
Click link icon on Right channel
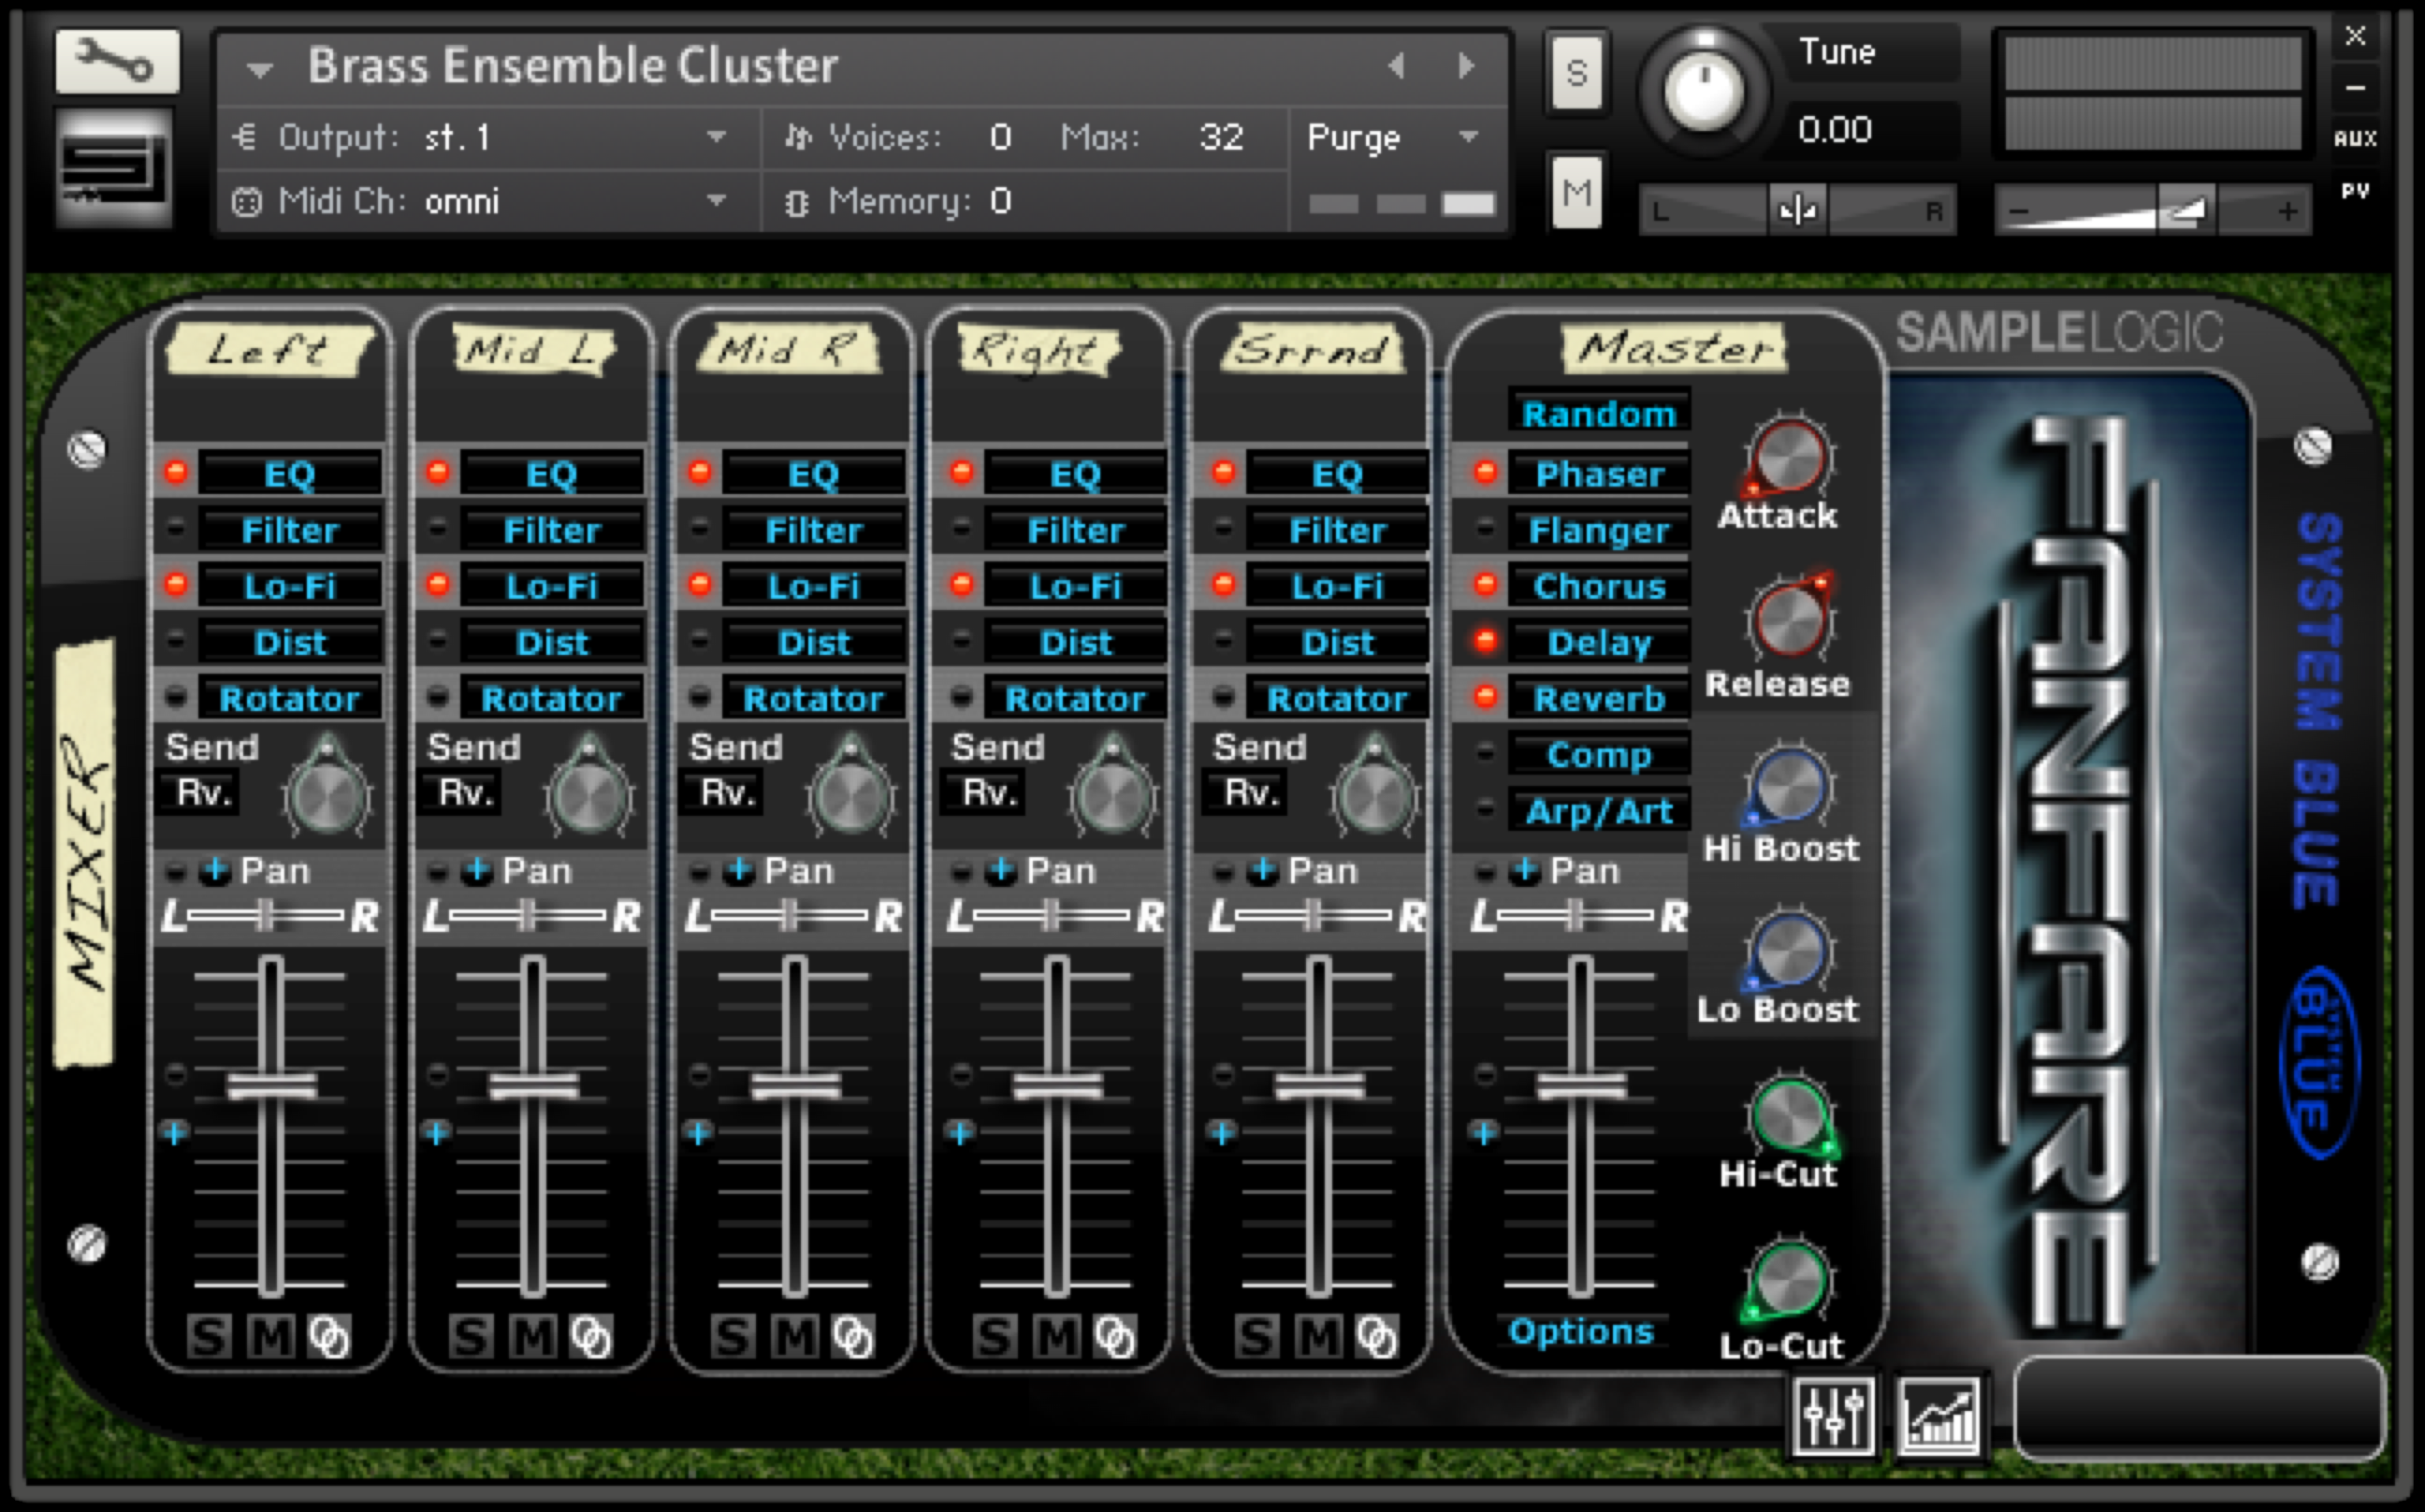pos(1115,1336)
